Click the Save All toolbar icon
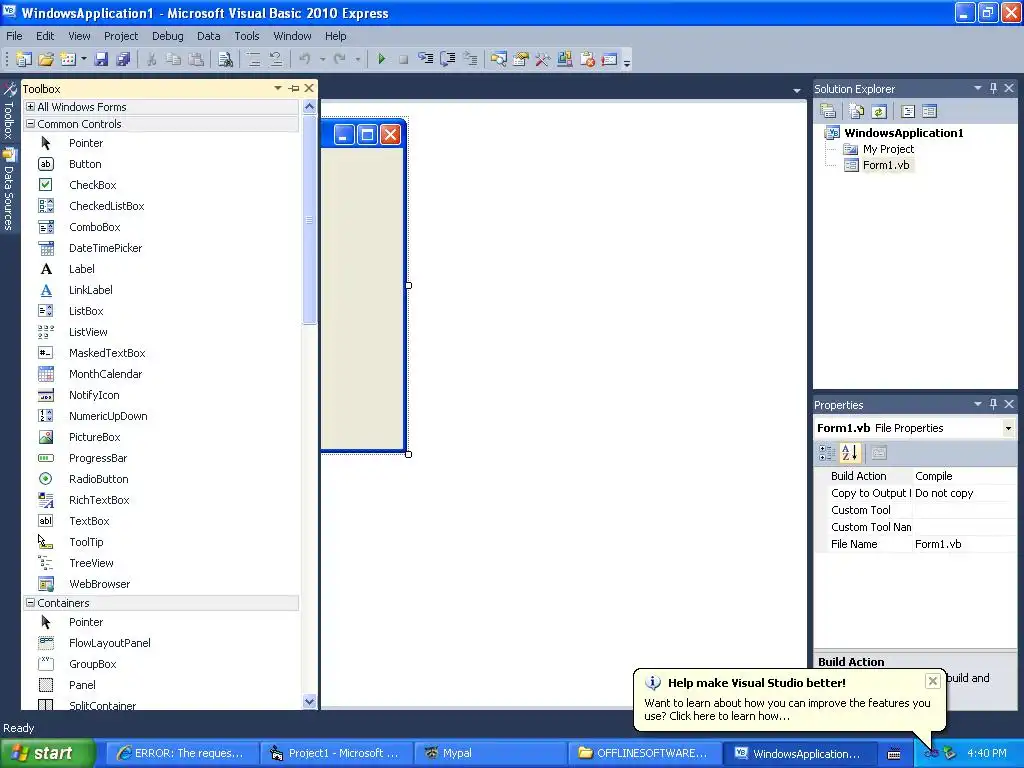 [123, 59]
